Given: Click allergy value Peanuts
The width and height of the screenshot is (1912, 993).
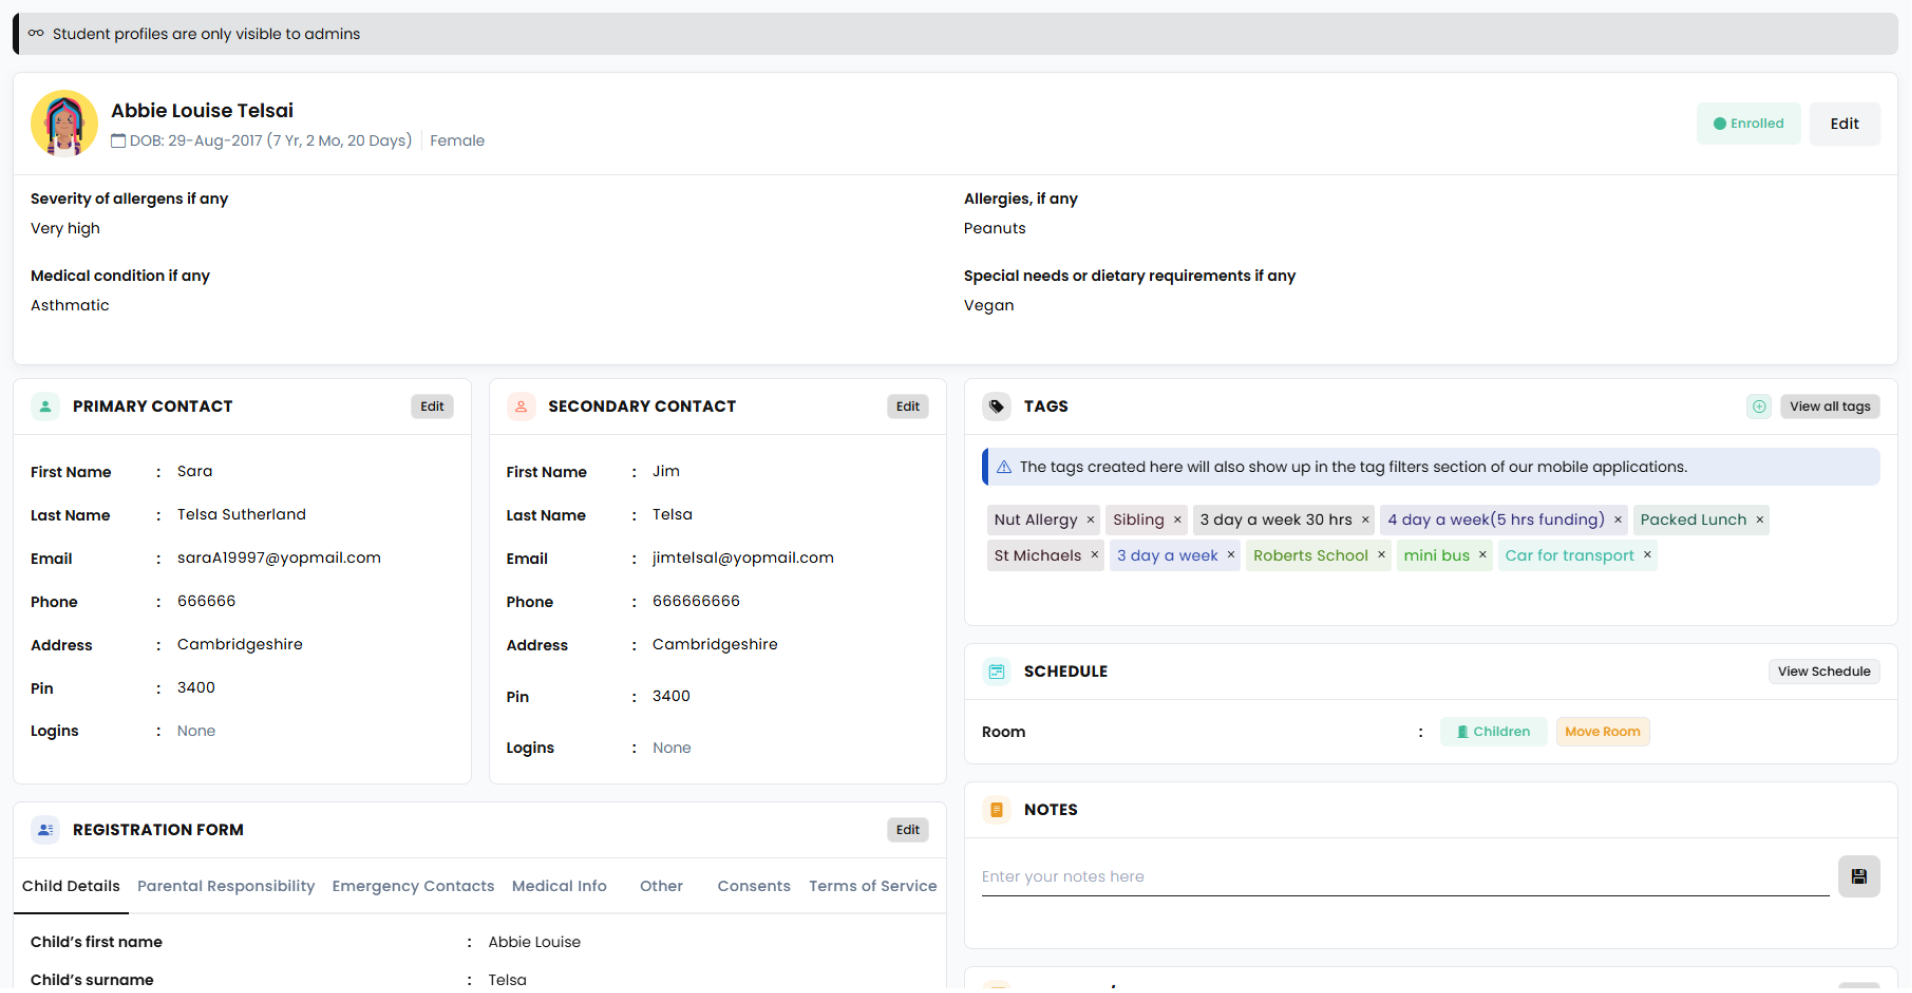Looking at the screenshot, I should tap(994, 228).
